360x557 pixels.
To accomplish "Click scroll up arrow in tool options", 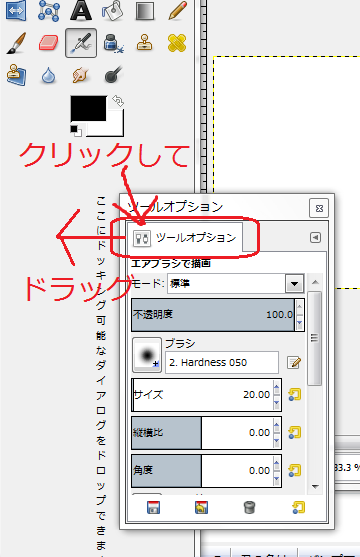I will [x=315, y=282].
